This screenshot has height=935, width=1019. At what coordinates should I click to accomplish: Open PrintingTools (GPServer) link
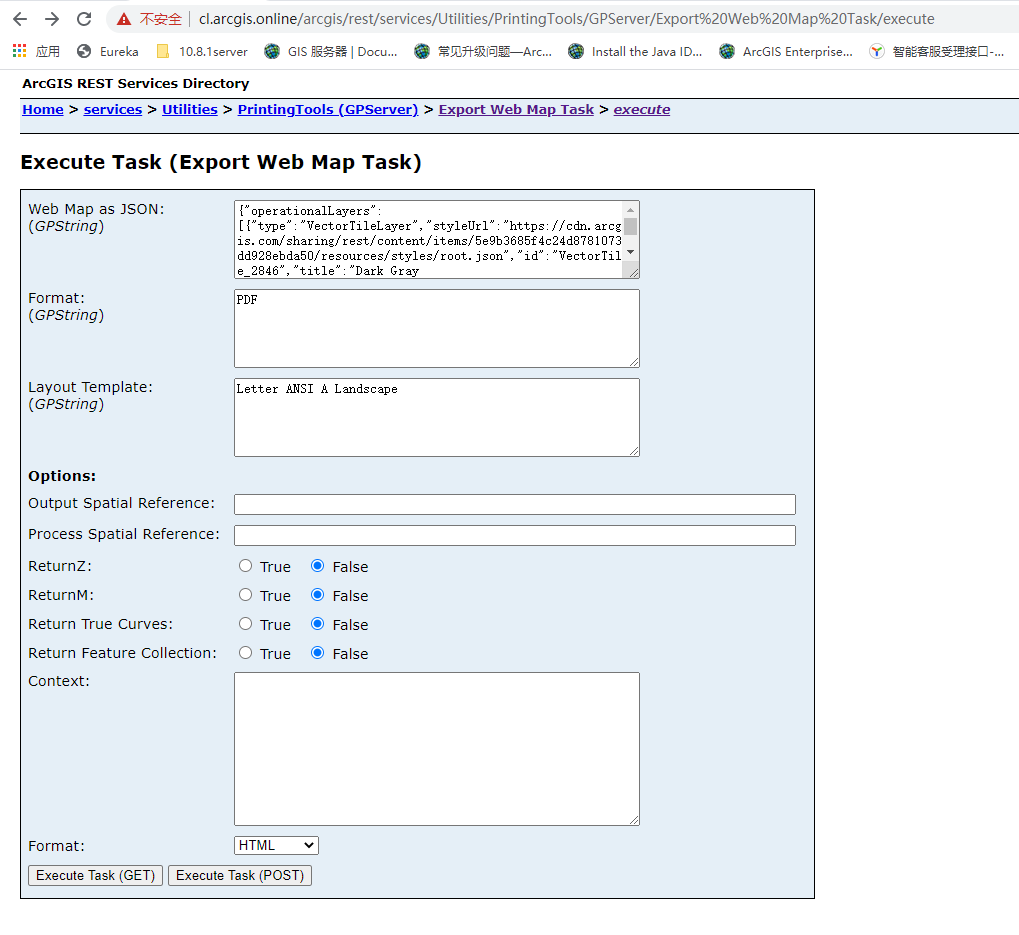(x=328, y=109)
